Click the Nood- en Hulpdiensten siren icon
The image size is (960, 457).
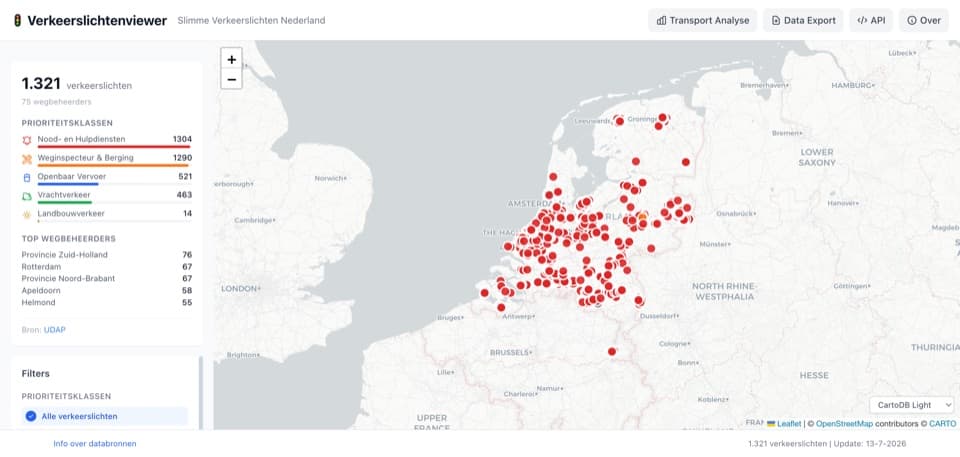click(26, 140)
